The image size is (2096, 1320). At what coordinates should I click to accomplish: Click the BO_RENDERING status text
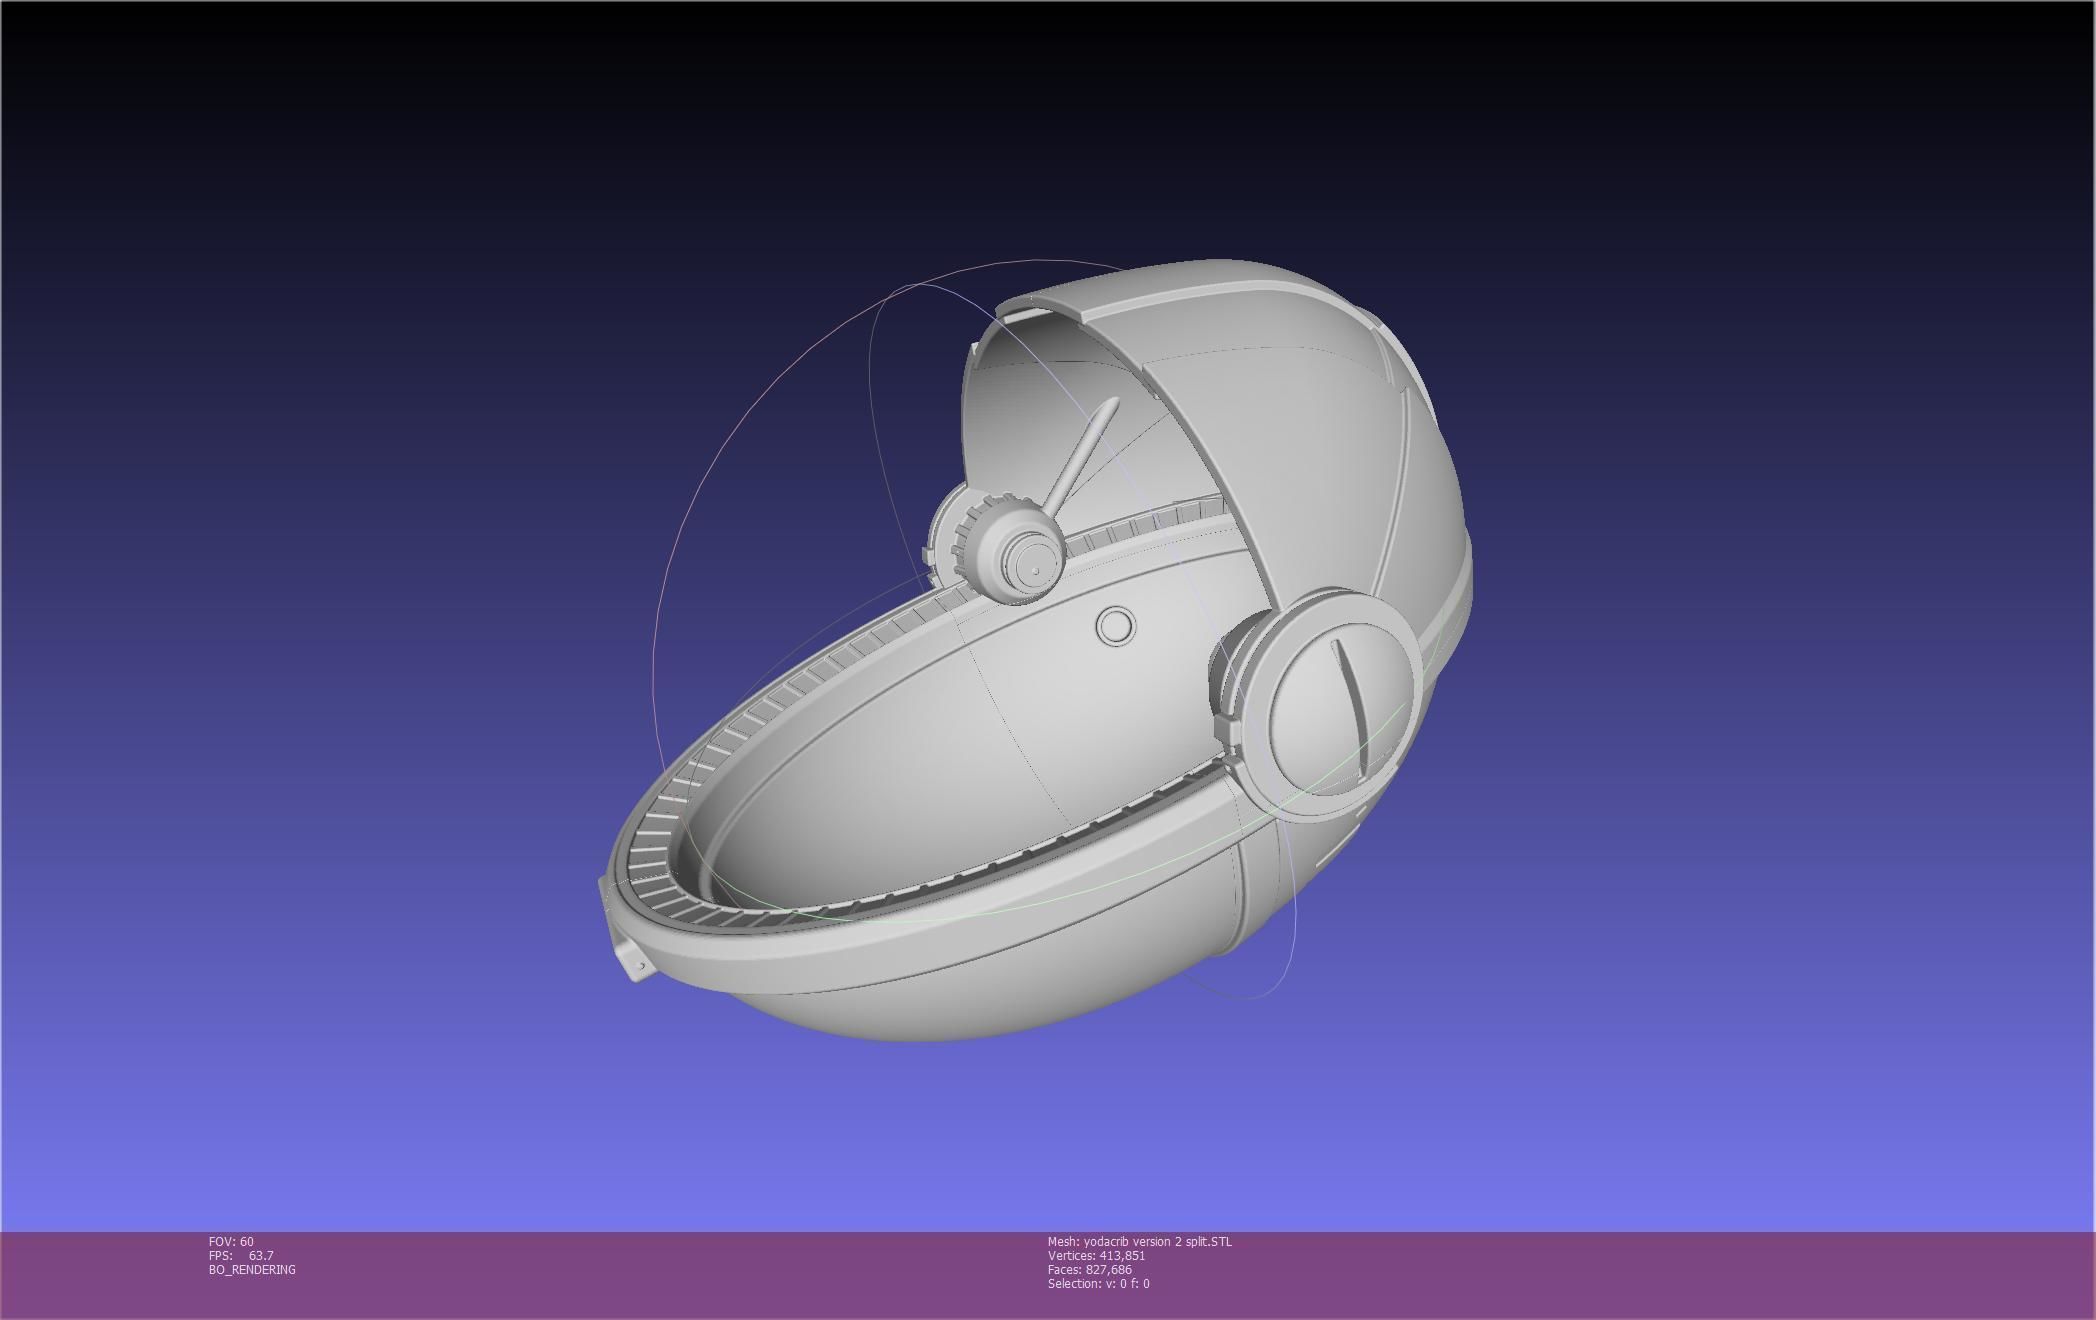(252, 1270)
